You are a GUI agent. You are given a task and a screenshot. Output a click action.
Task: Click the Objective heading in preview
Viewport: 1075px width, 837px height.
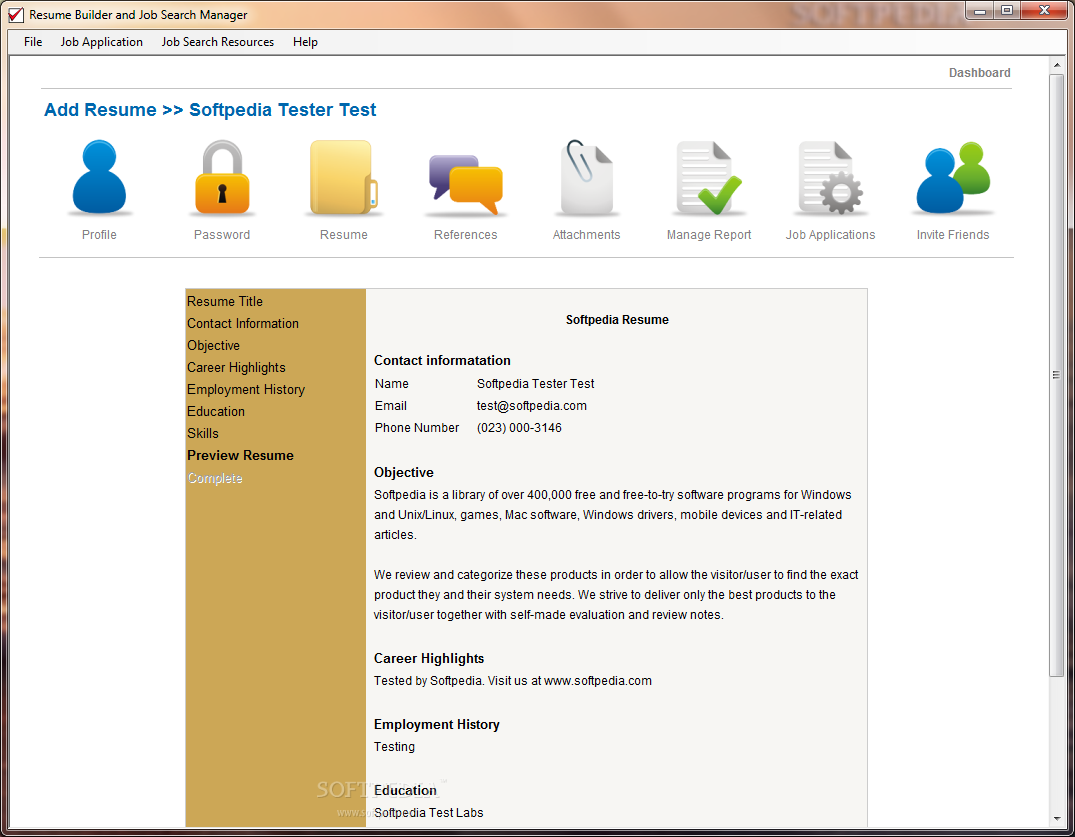point(403,472)
